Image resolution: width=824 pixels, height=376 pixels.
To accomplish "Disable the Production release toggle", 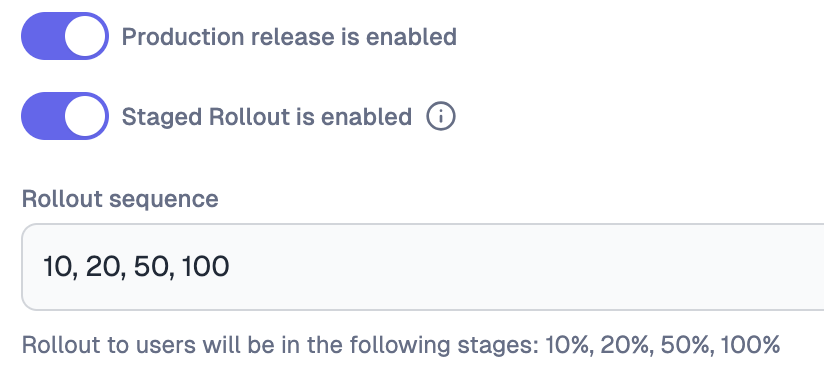I will (x=65, y=36).
